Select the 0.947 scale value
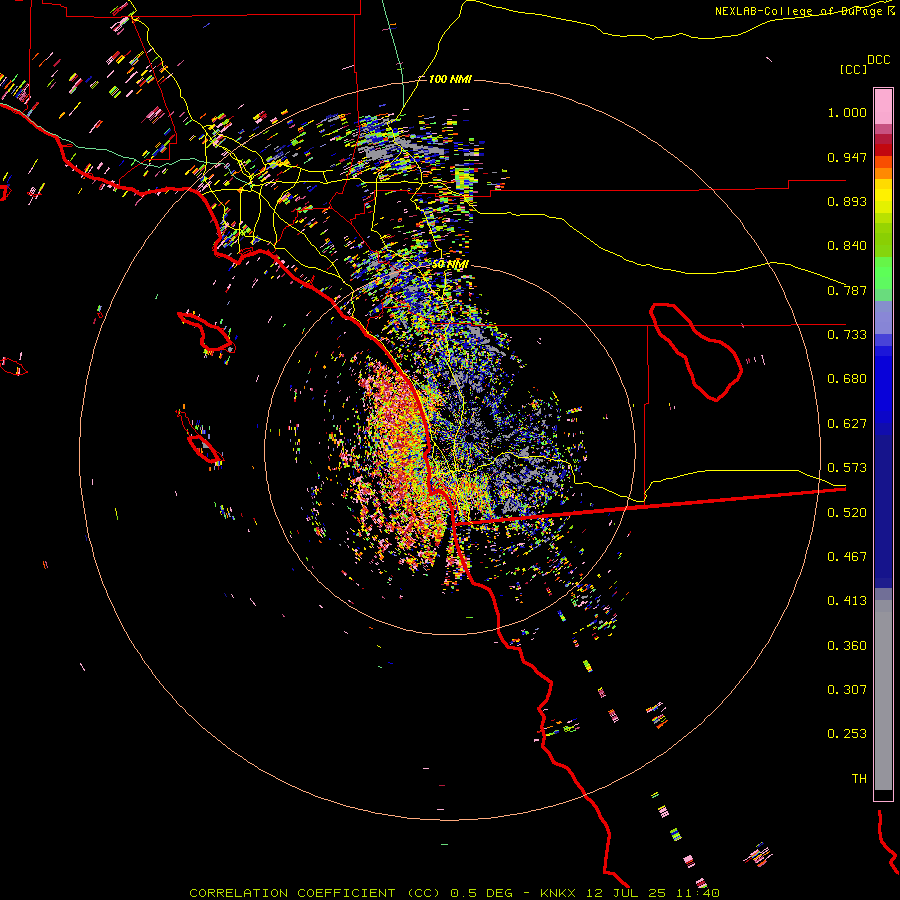Screen dimensions: 900x900 pyautogui.click(x=847, y=158)
